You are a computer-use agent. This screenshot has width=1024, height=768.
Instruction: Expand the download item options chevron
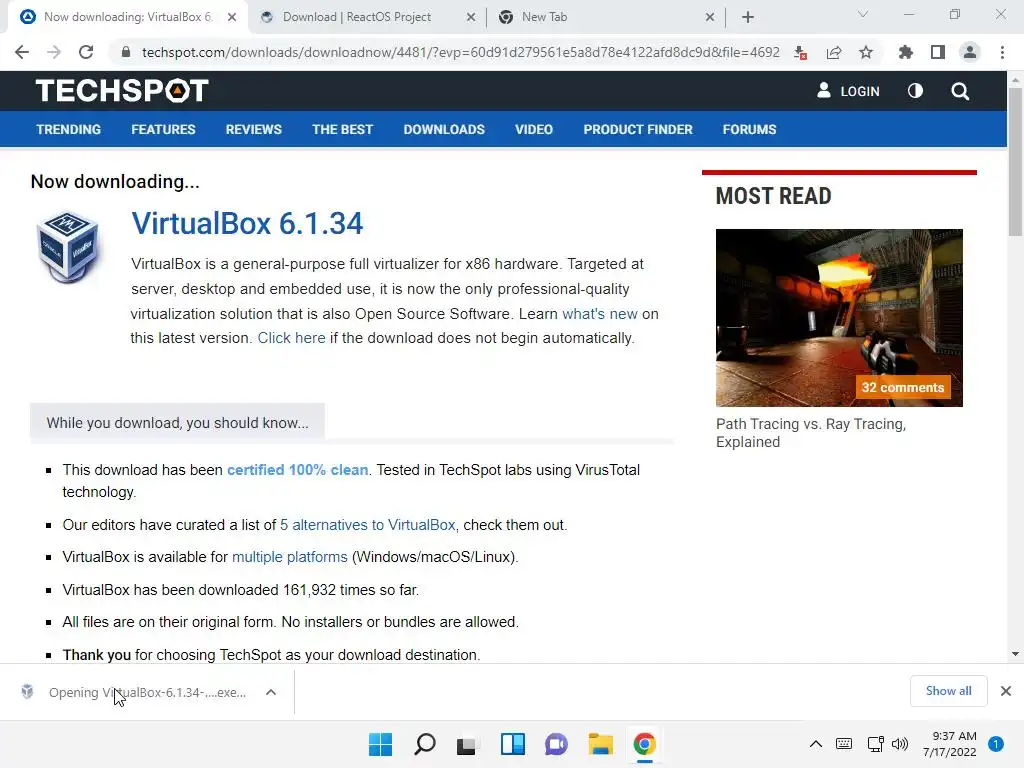point(271,692)
